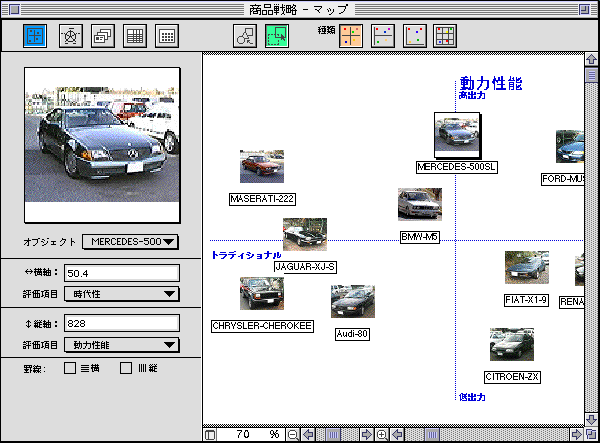Select the JAGUAR-XJ-S car thumbnail
600x443 pixels.
[305, 235]
